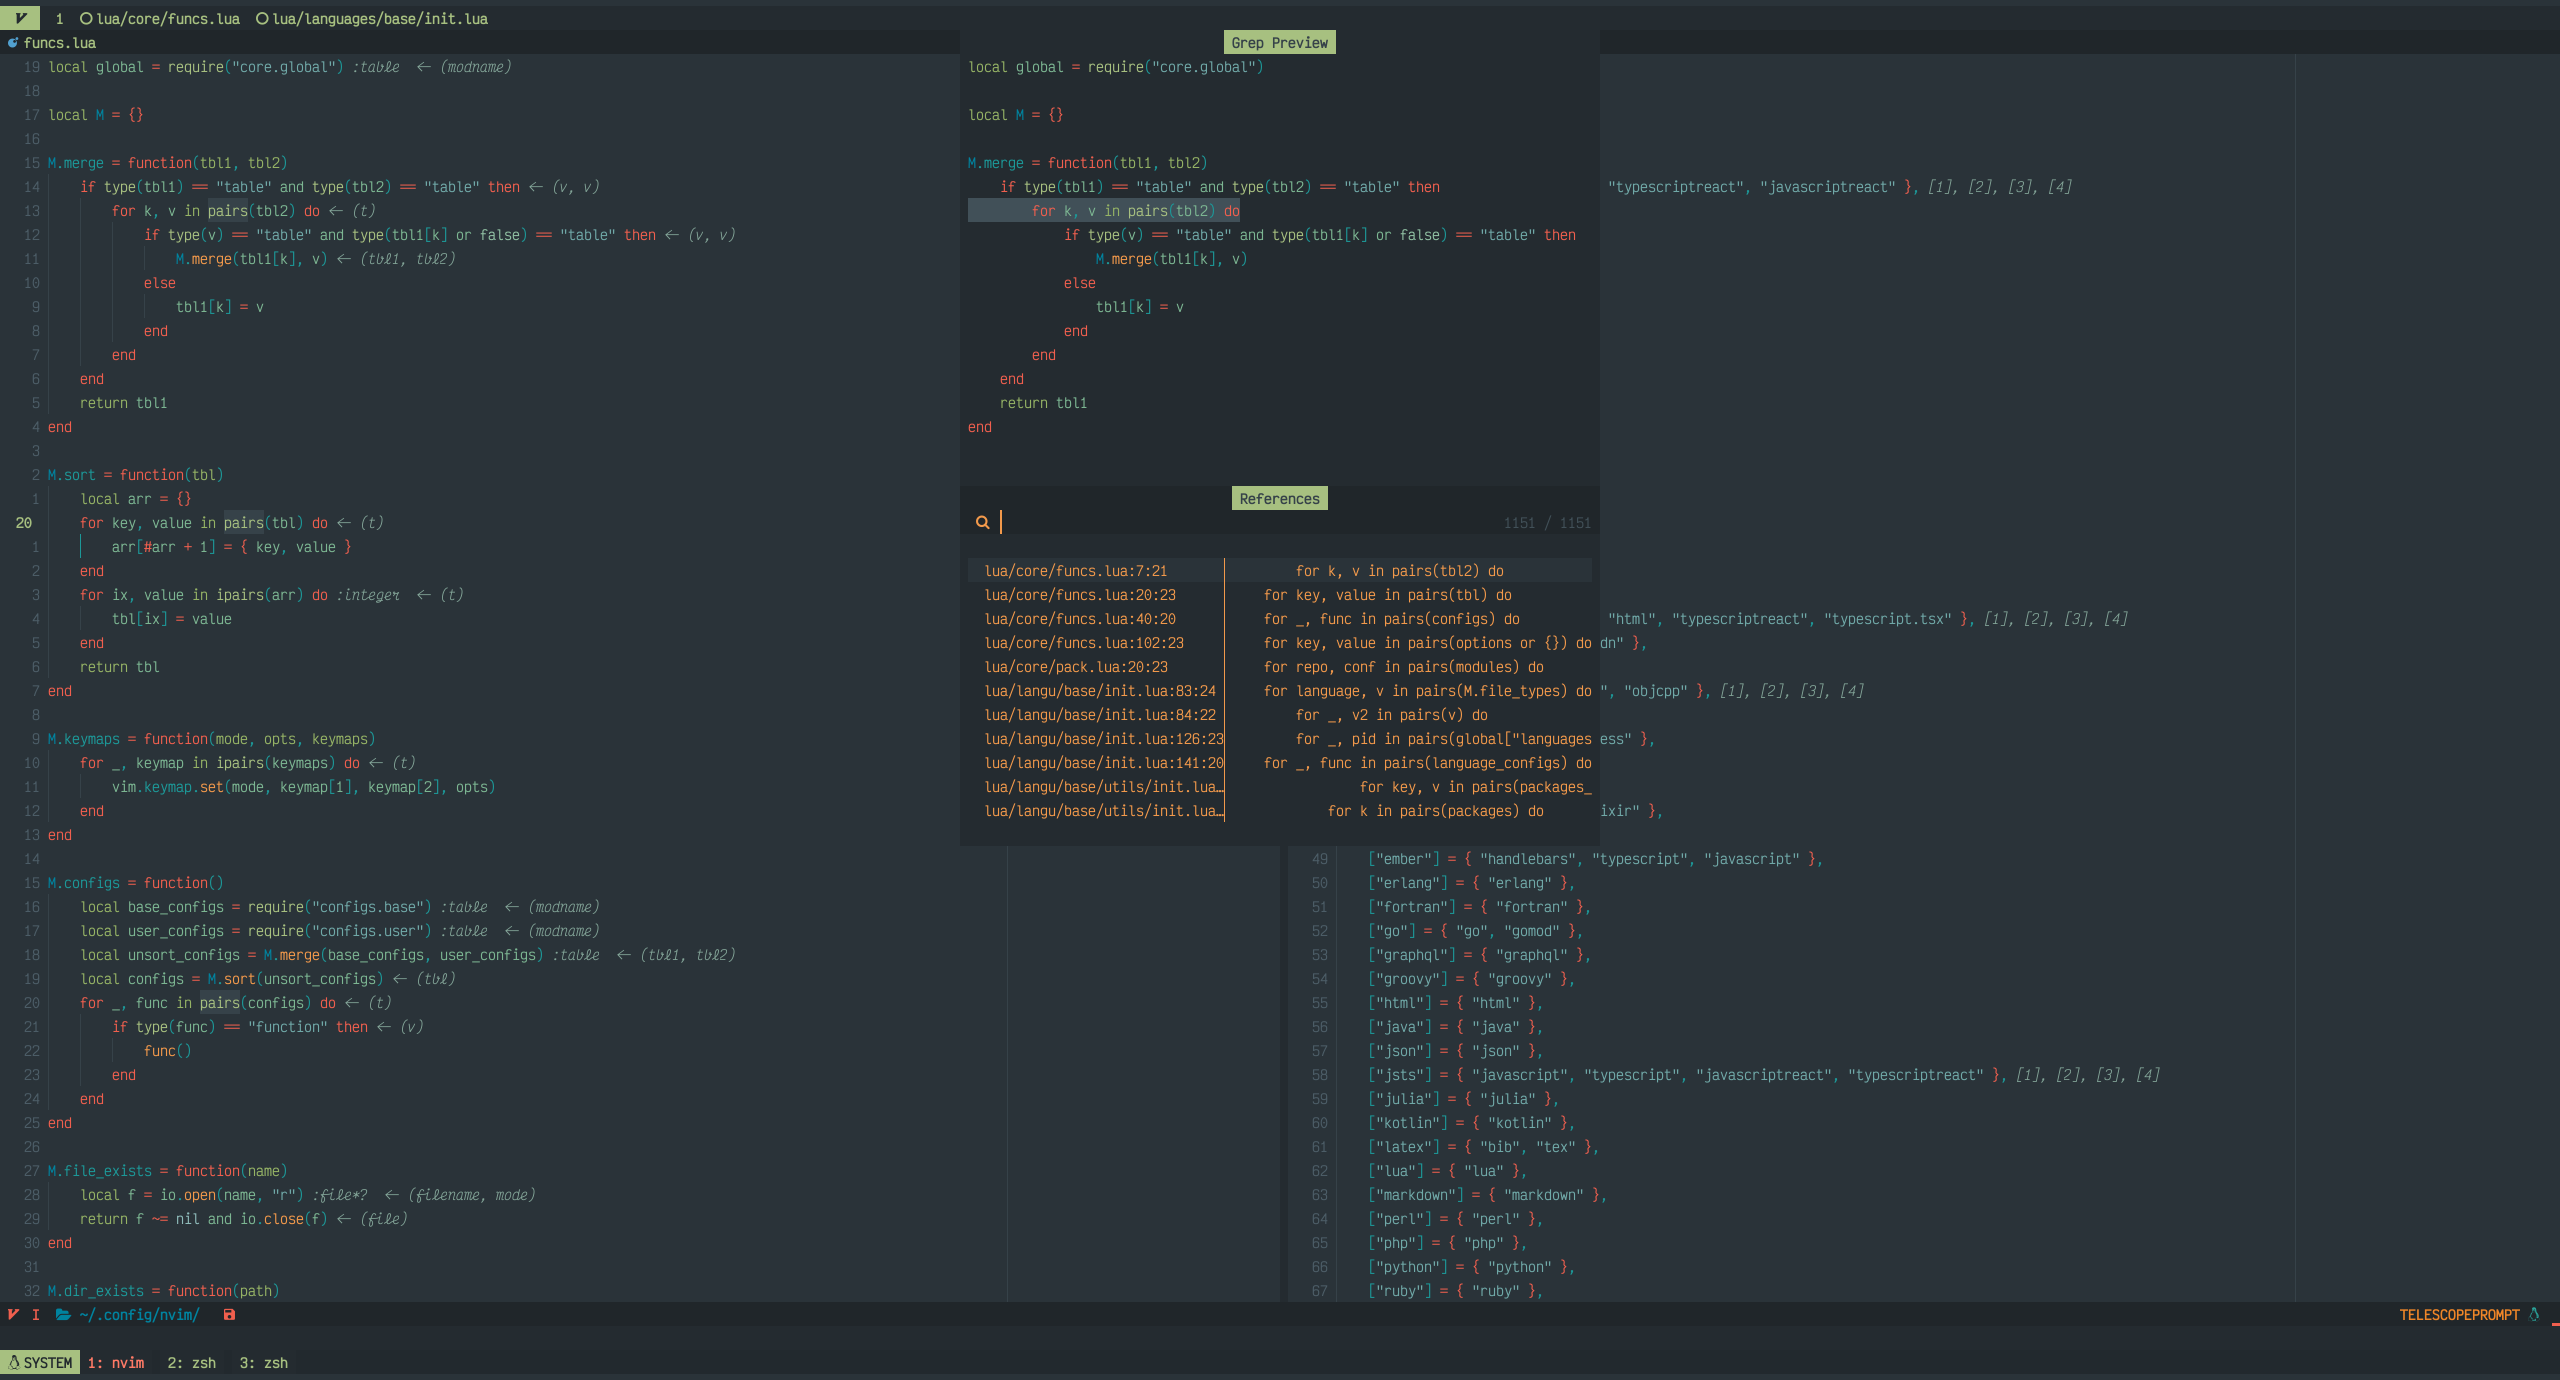This screenshot has height=1380, width=2560.
Task: Click the red save disk icon
Action: coord(229,1315)
